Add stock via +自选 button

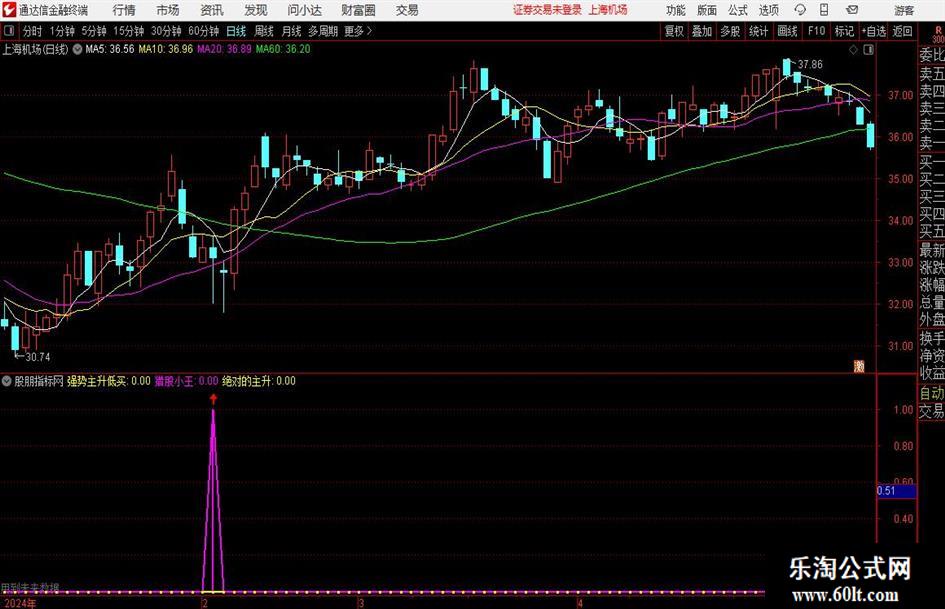[x=873, y=31]
